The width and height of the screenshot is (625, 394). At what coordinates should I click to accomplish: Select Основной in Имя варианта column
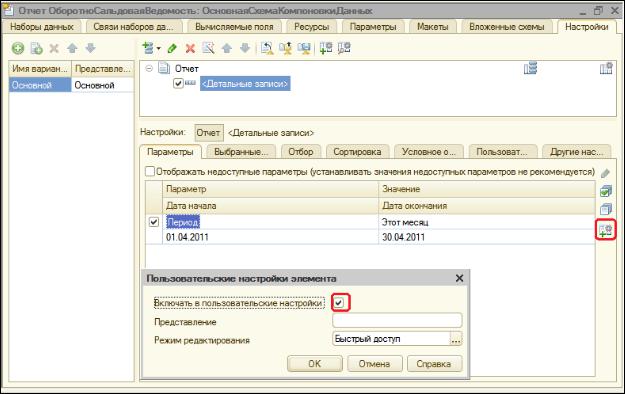pyautogui.click(x=40, y=85)
